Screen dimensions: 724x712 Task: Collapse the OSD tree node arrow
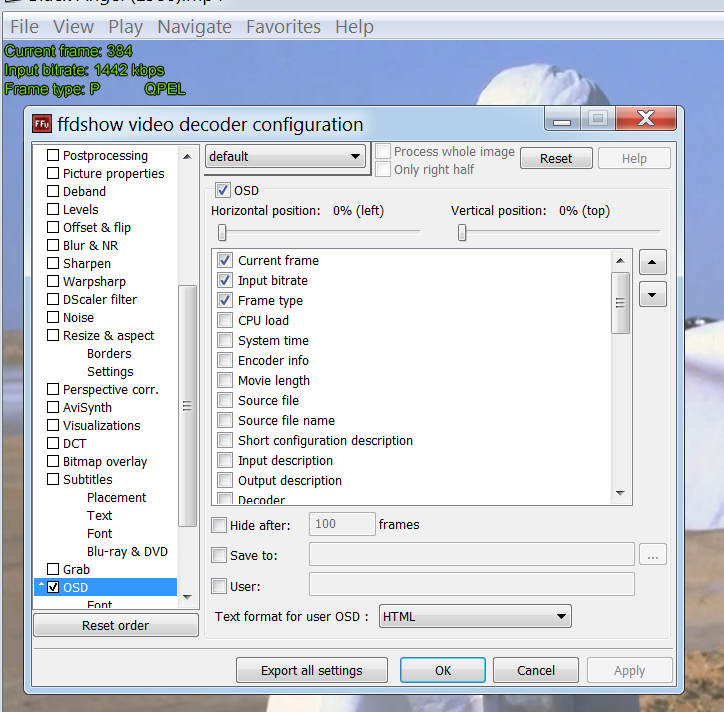(x=41, y=585)
